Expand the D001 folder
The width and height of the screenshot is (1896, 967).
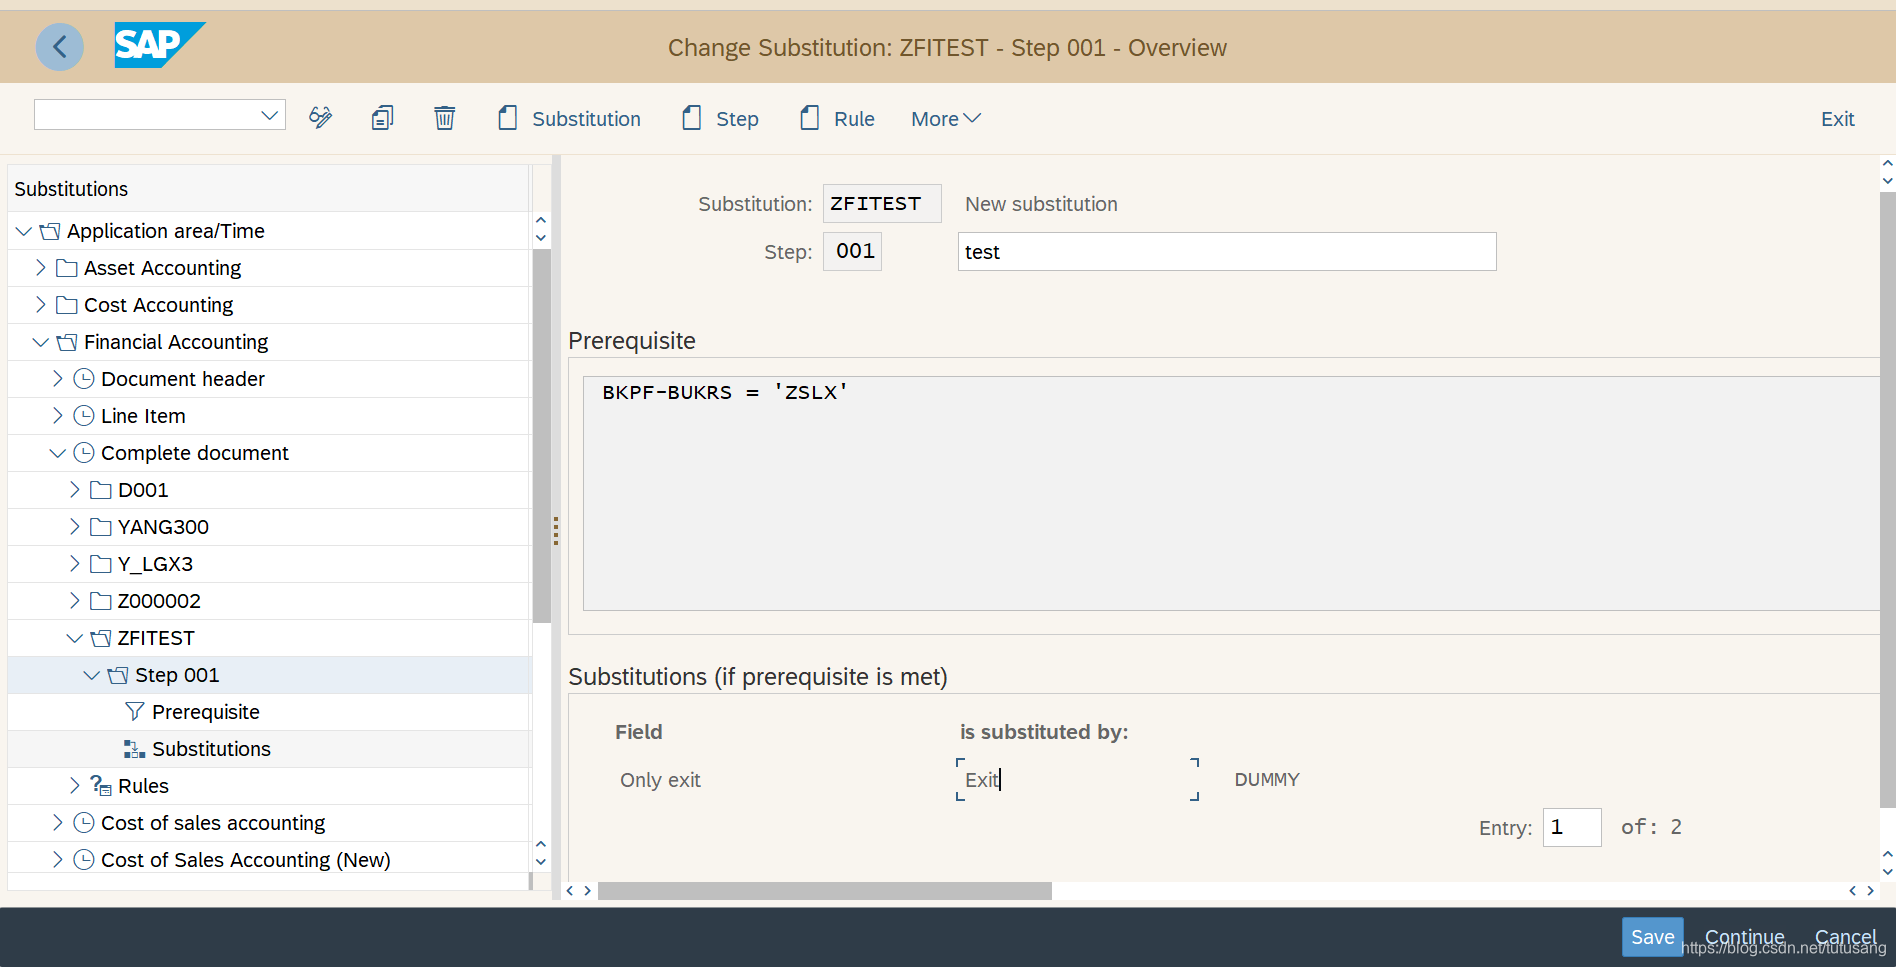pos(75,490)
